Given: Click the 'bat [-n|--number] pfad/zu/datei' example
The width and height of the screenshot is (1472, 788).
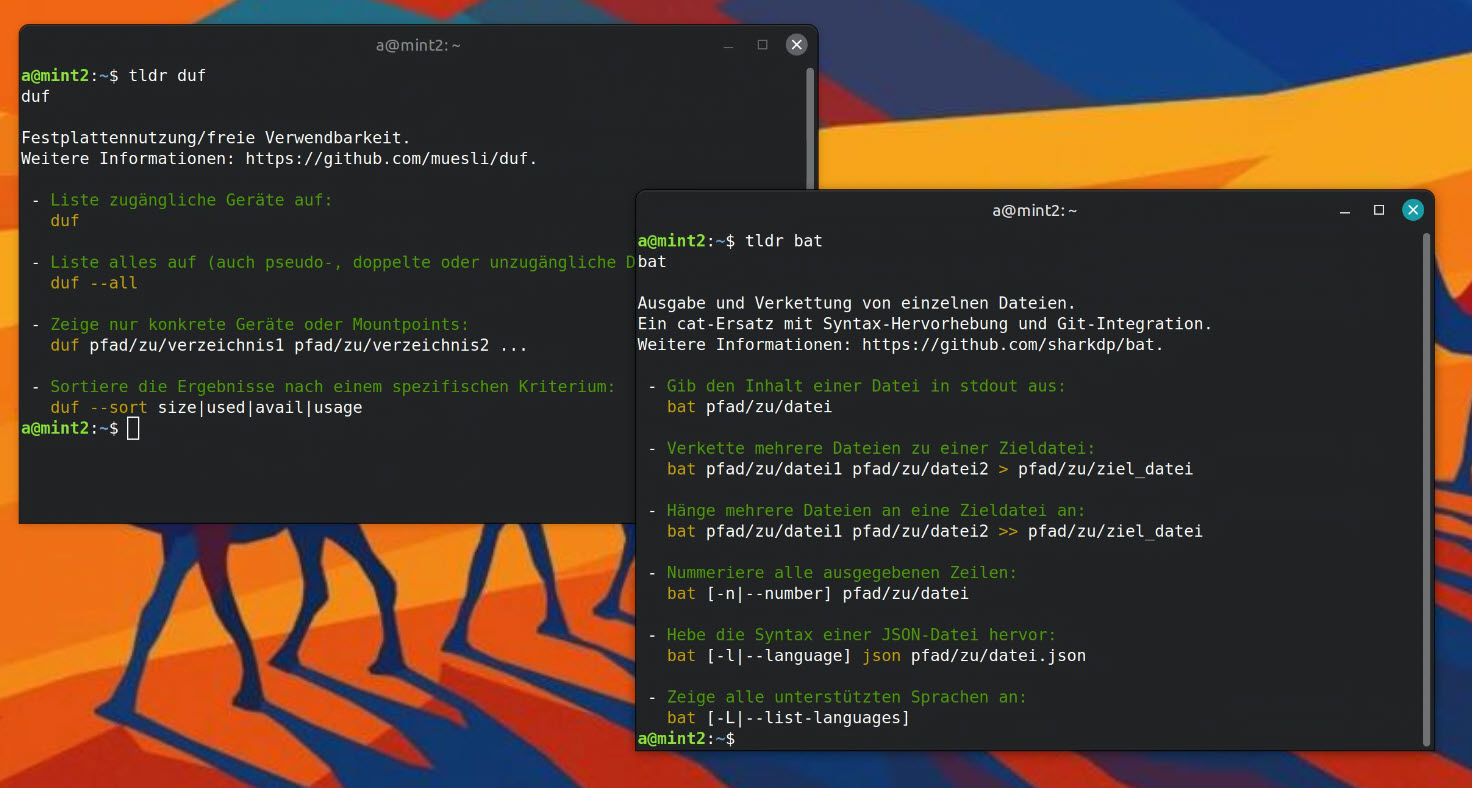Looking at the screenshot, I should click(x=817, y=594).
